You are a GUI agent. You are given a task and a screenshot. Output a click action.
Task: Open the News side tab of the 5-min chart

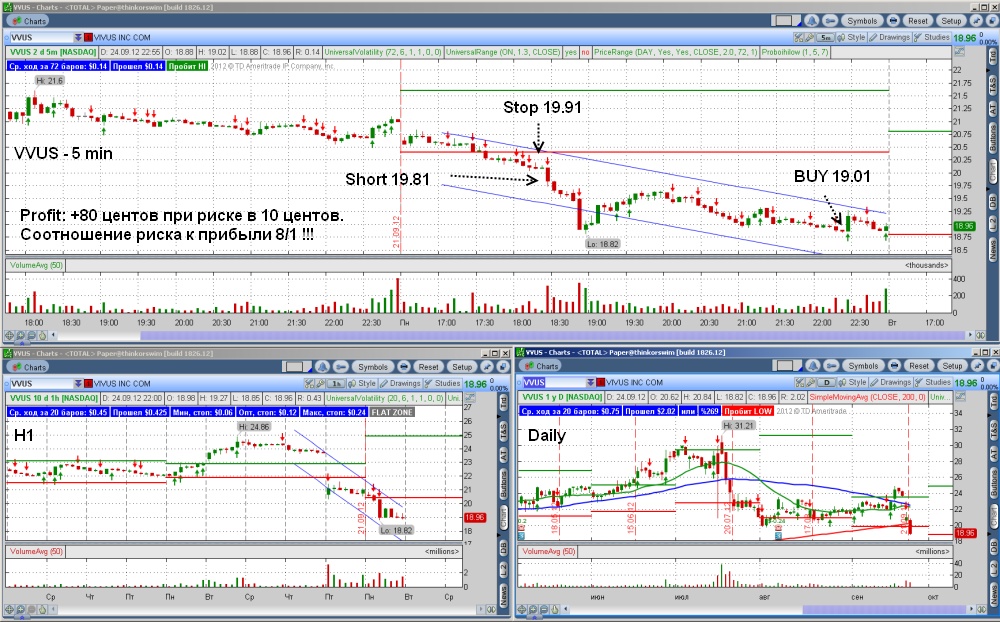point(993,249)
